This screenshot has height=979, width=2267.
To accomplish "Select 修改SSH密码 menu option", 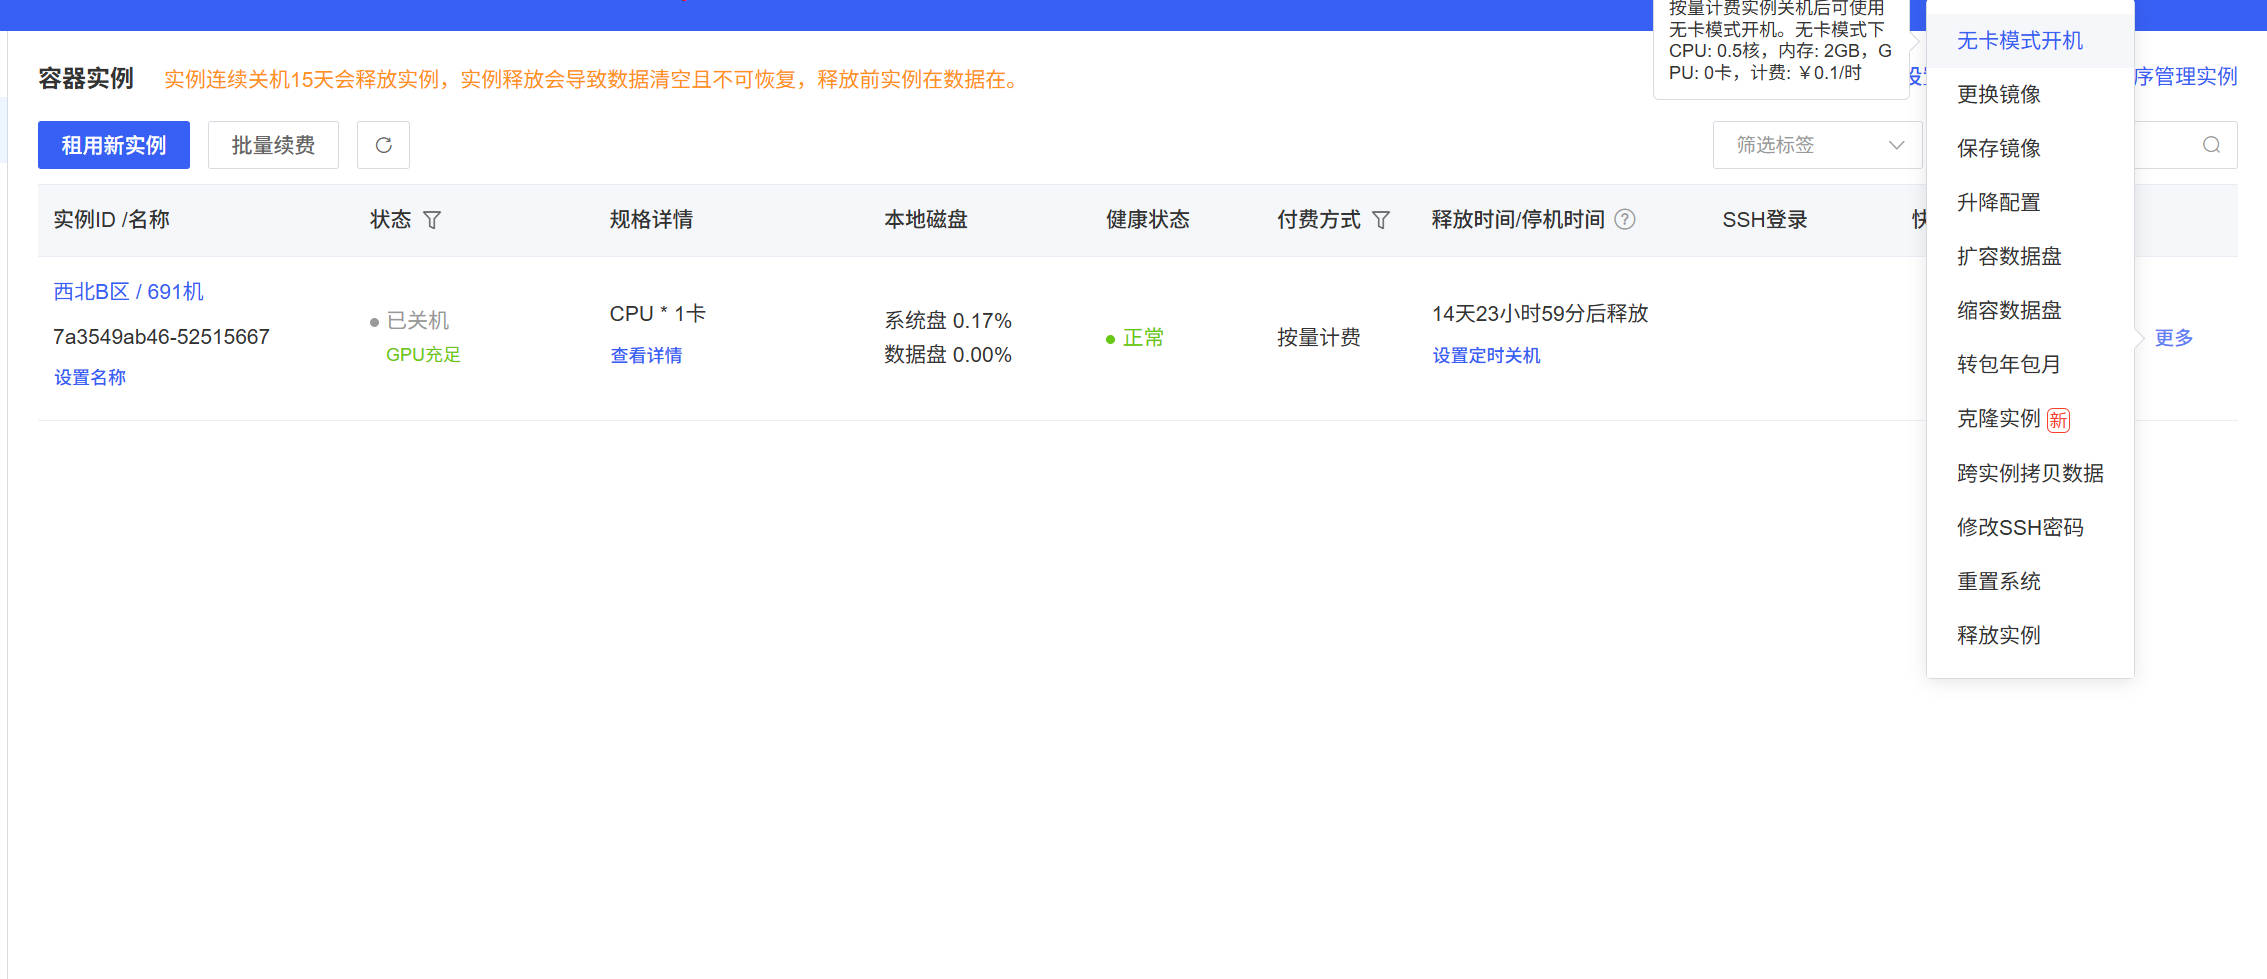I will [x=2030, y=528].
